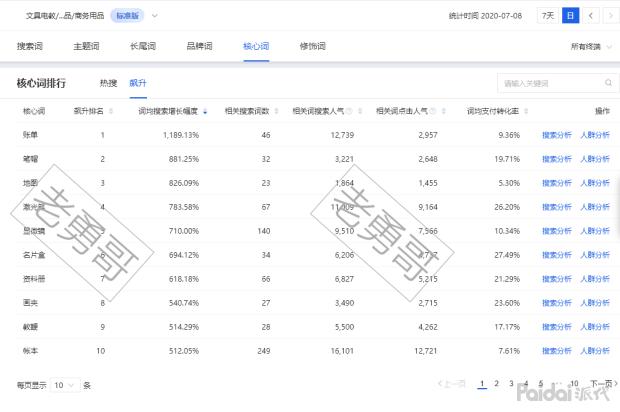Sort by 相关搜索词数 arrow icon
620x412 pixels.
pyautogui.click(x=276, y=111)
